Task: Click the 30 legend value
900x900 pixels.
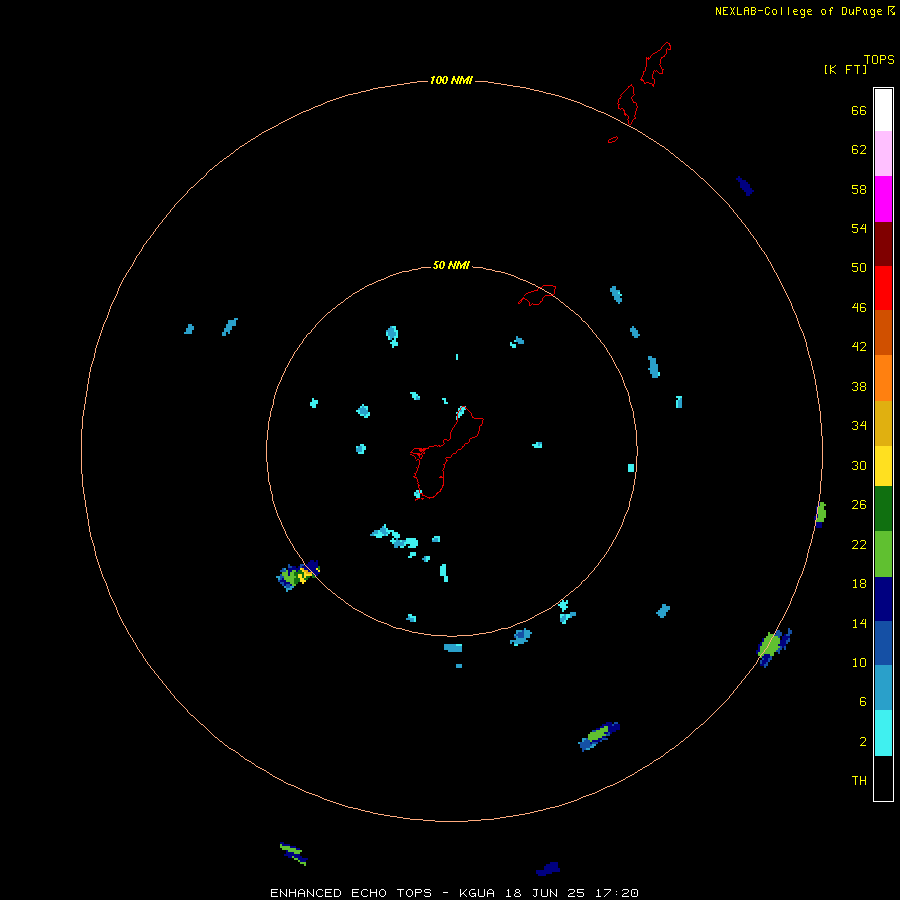Action: coord(859,465)
